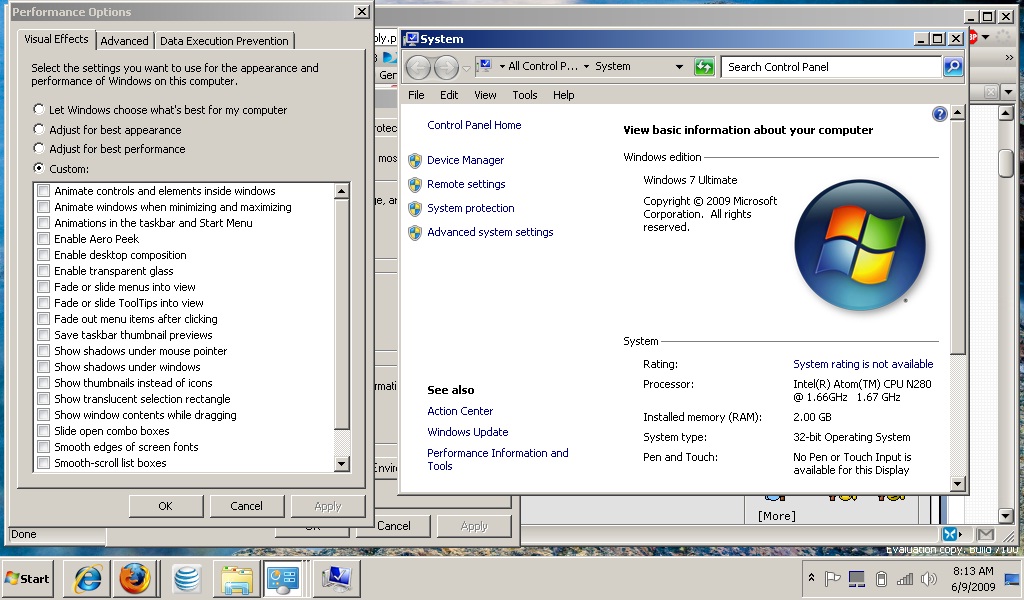Open the Tools menu in System window
This screenshot has height=600, width=1024.
click(x=525, y=95)
